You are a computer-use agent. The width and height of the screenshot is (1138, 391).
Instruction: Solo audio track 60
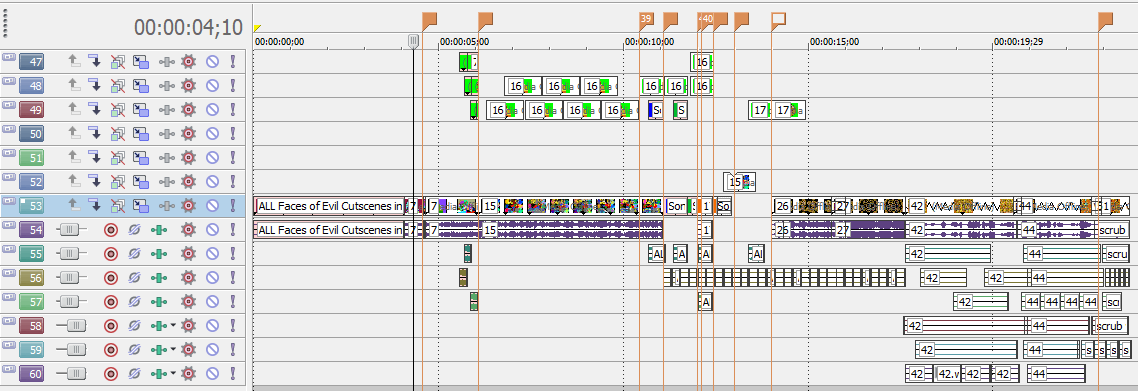[x=233, y=374]
